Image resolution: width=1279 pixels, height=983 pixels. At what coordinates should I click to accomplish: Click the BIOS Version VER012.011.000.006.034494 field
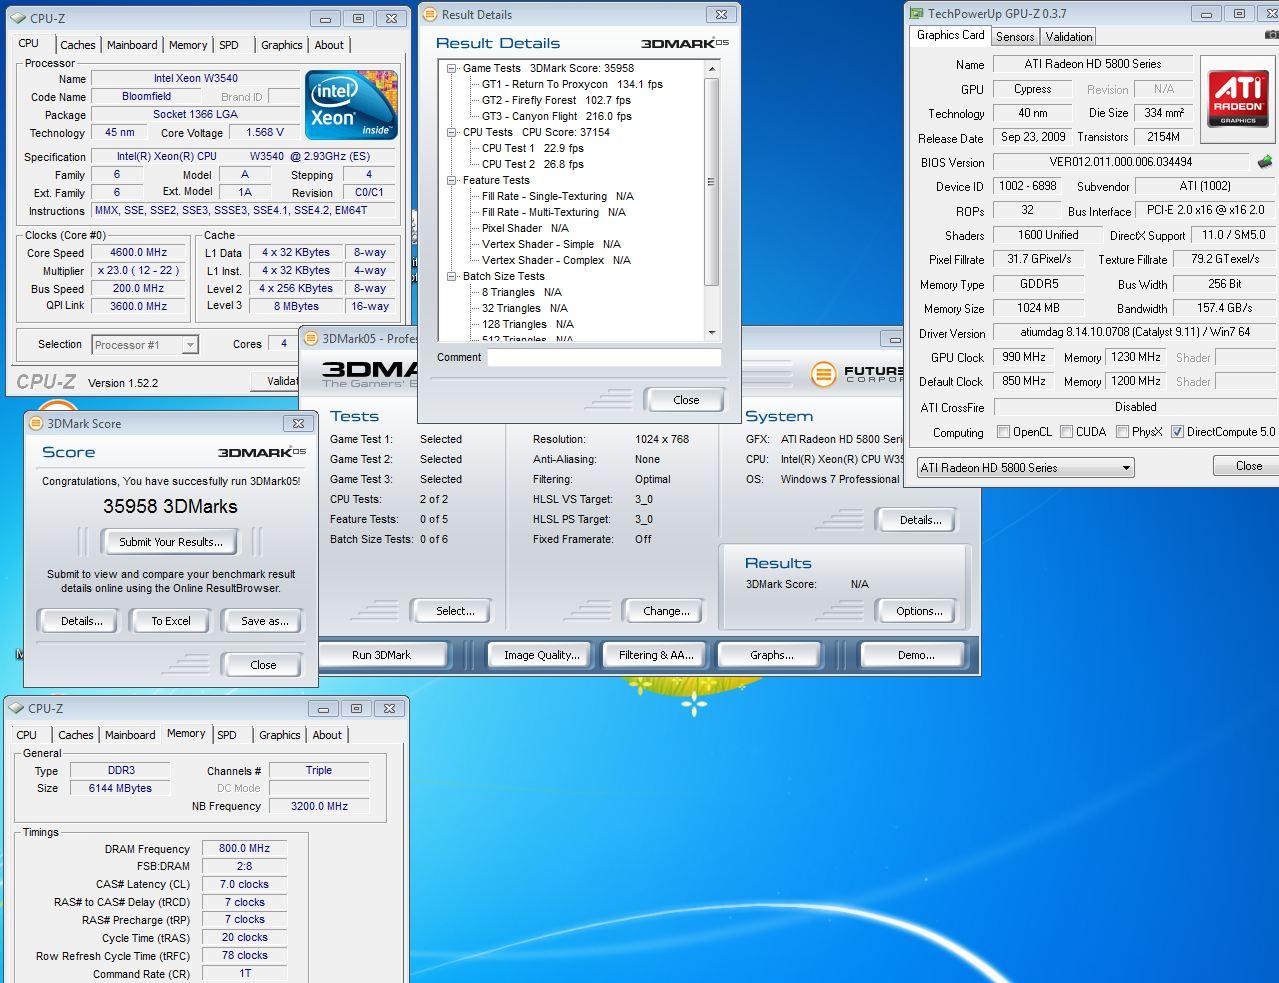pos(1120,162)
